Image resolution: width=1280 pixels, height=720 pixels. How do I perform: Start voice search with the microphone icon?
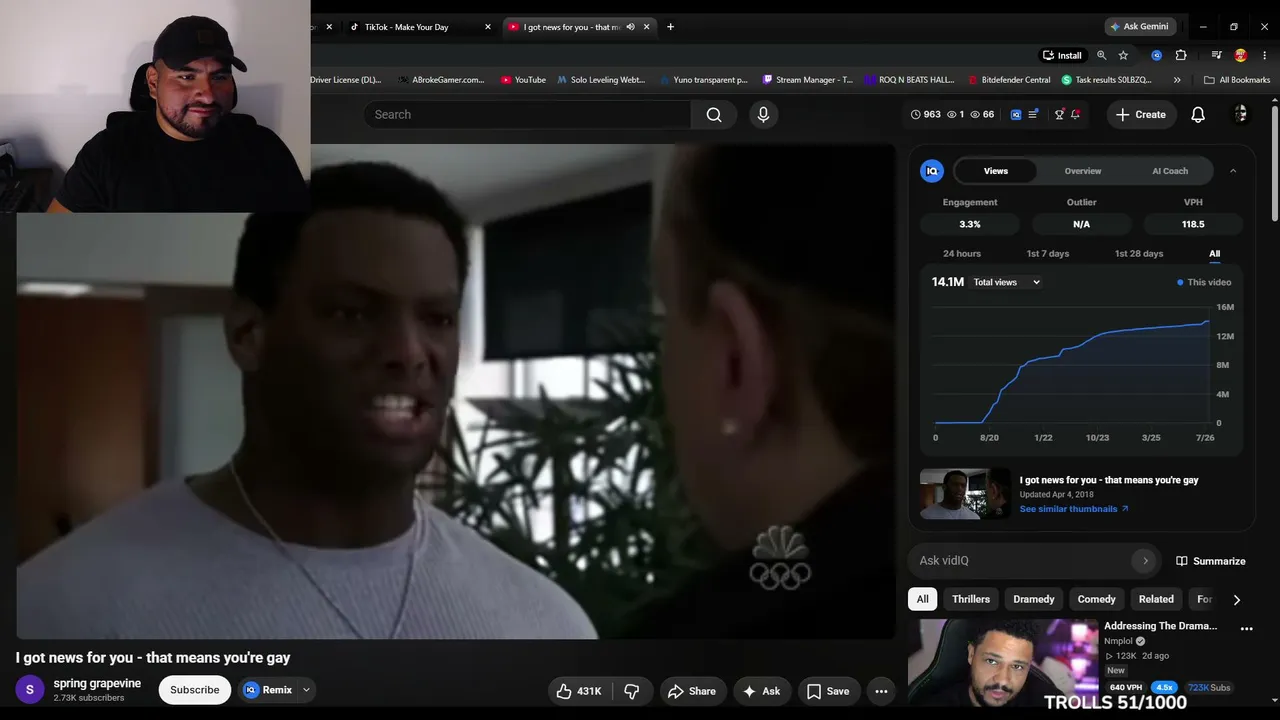763,115
